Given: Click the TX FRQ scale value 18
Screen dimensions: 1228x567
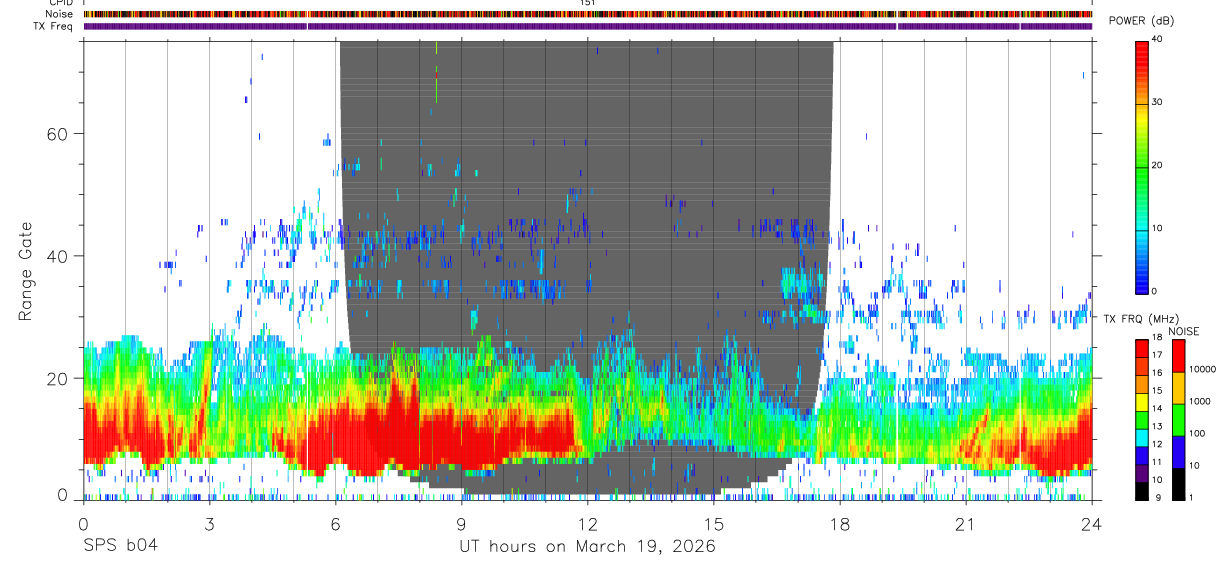Looking at the screenshot, I should (1157, 337).
